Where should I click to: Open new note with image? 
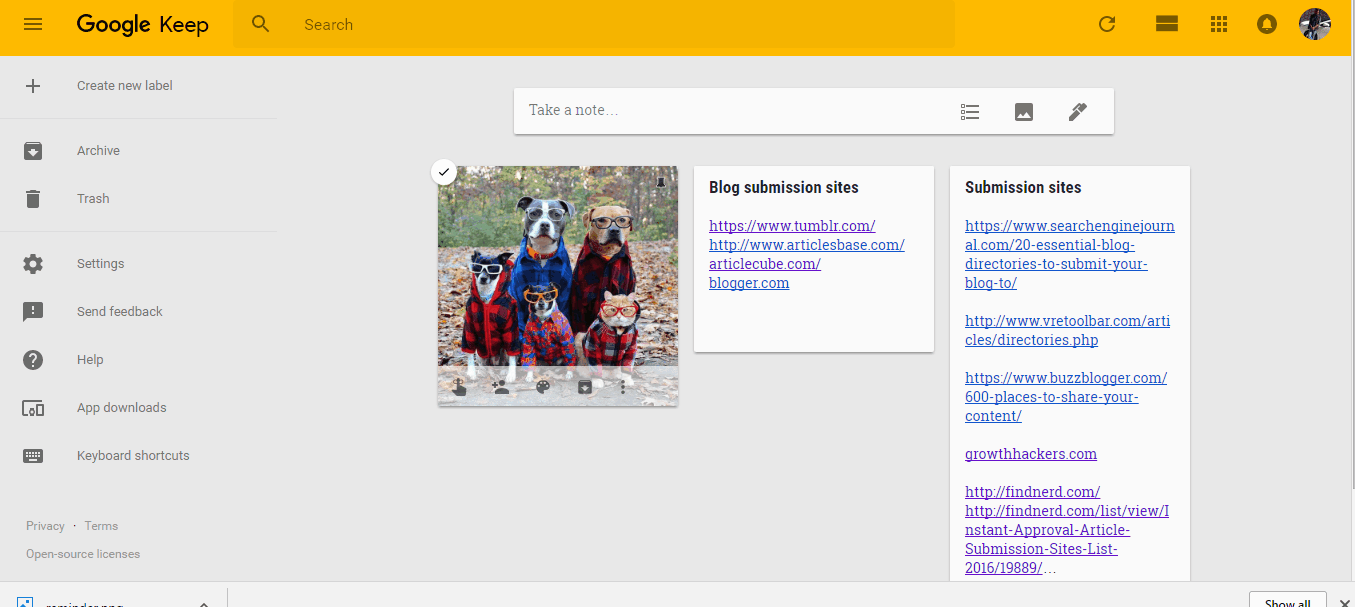(x=1023, y=111)
